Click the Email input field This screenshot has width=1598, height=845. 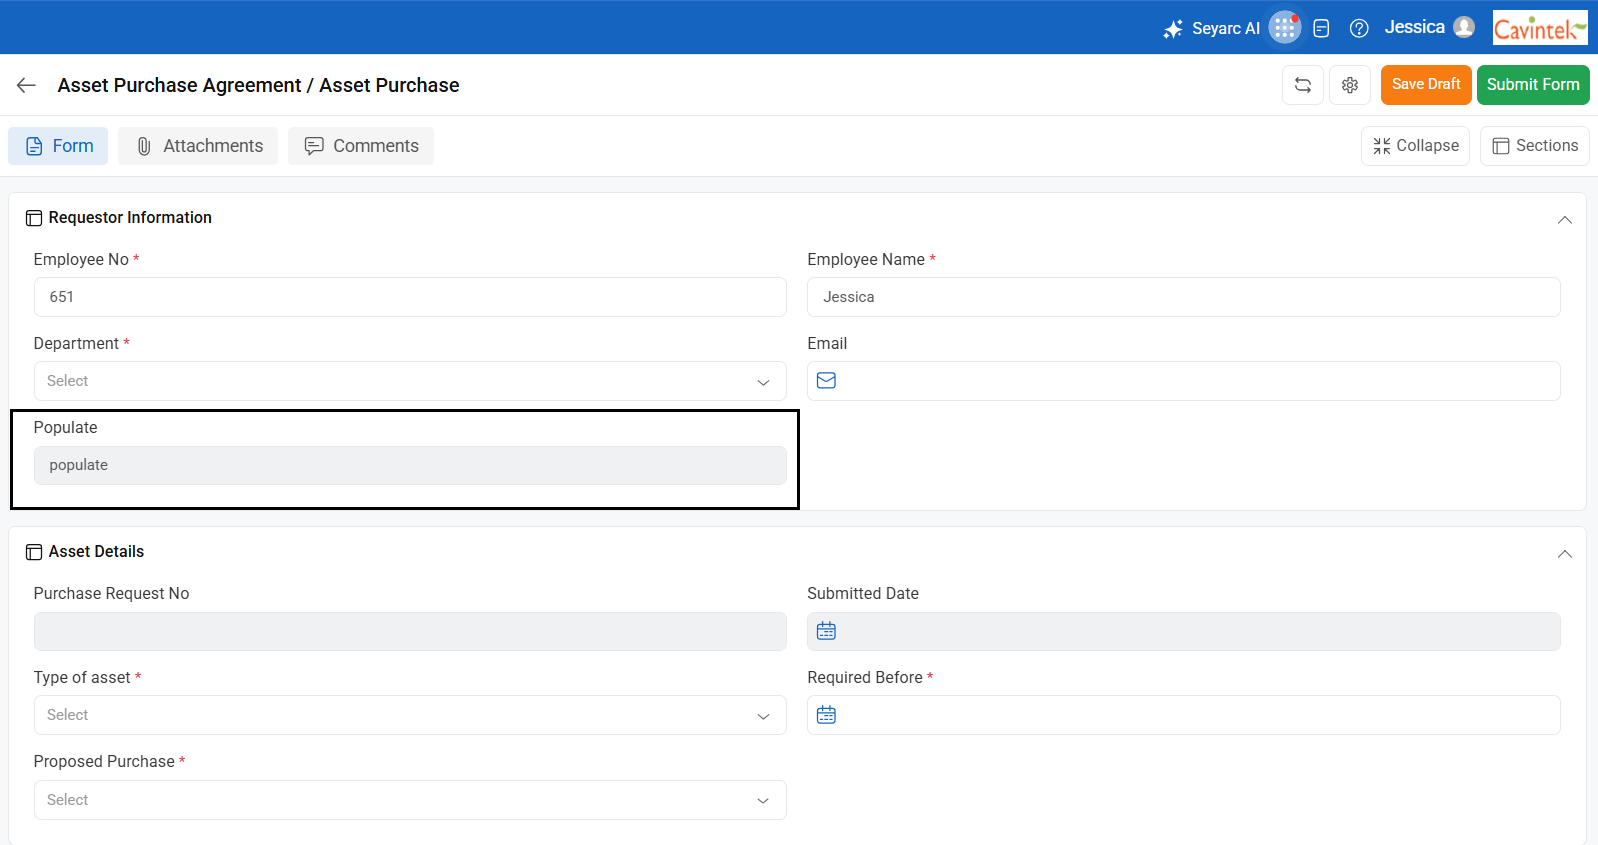pos(1195,381)
